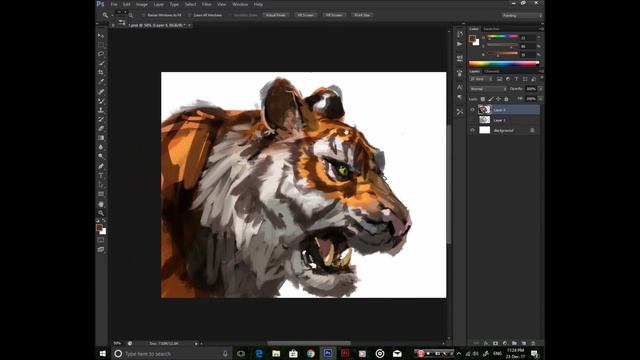Select the Lasso tool
640x360 pixels.
(x=101, y=54)
